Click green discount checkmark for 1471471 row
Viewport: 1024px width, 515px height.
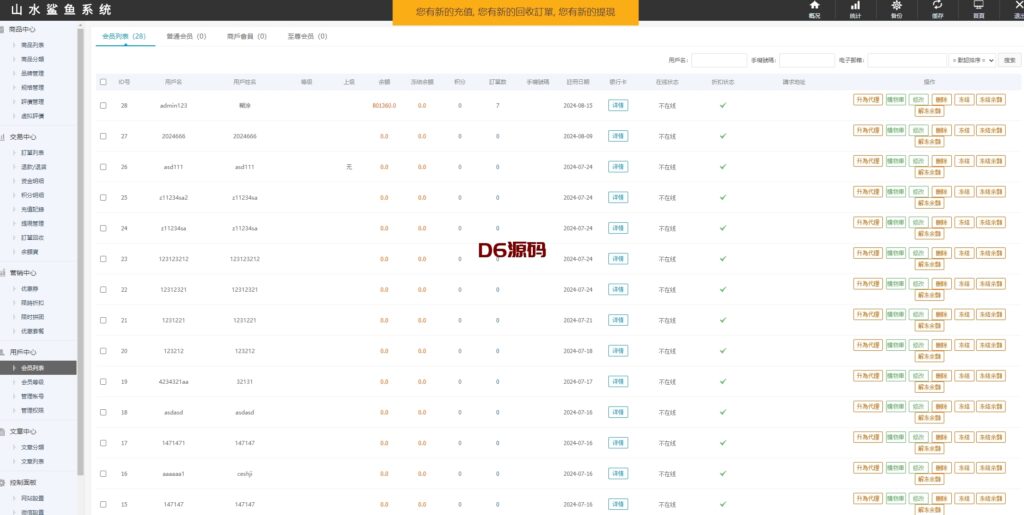pyautogui.click(x=723, y=443)
